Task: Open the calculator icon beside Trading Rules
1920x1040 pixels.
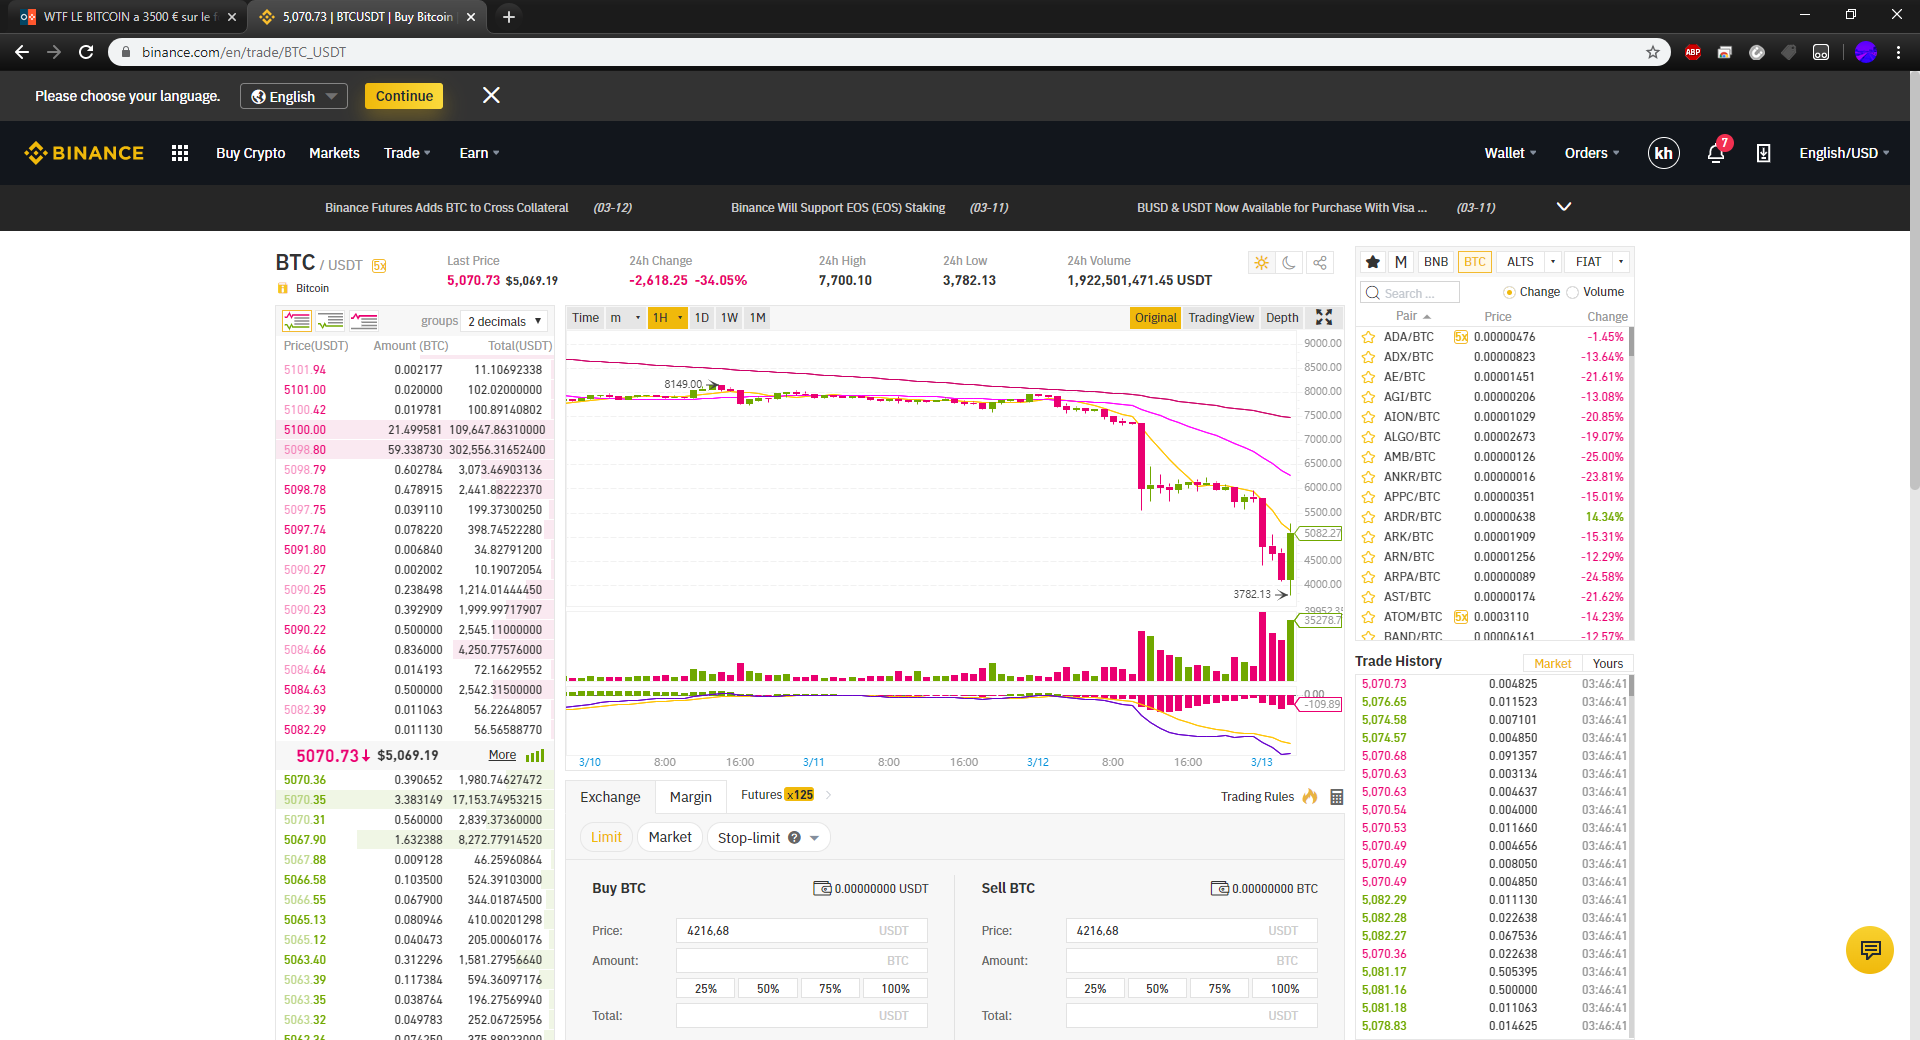Action: 1337,797
